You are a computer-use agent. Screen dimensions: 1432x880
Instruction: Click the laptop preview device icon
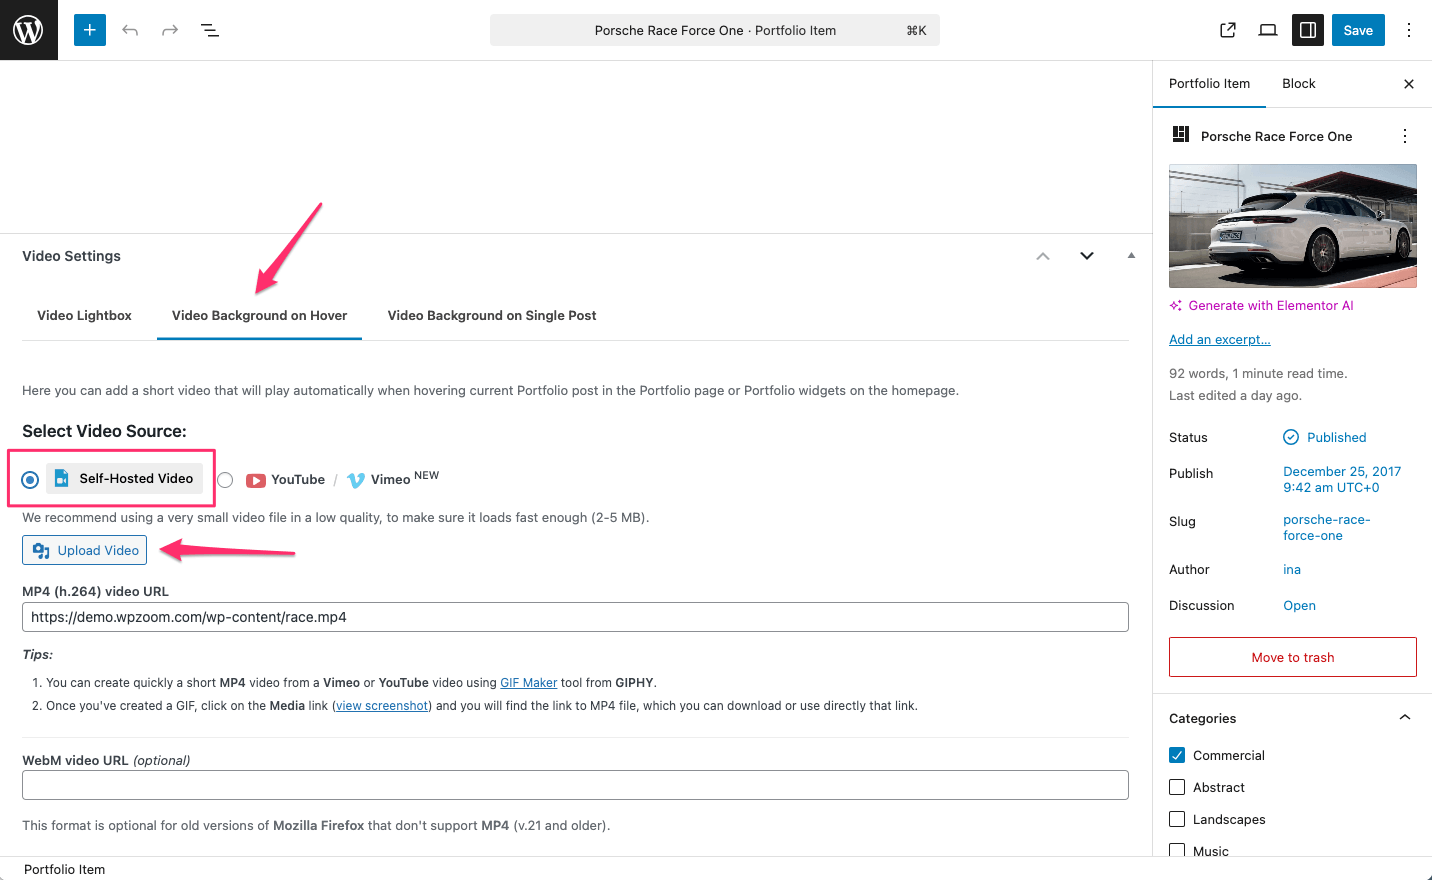tap(1268, 30)
